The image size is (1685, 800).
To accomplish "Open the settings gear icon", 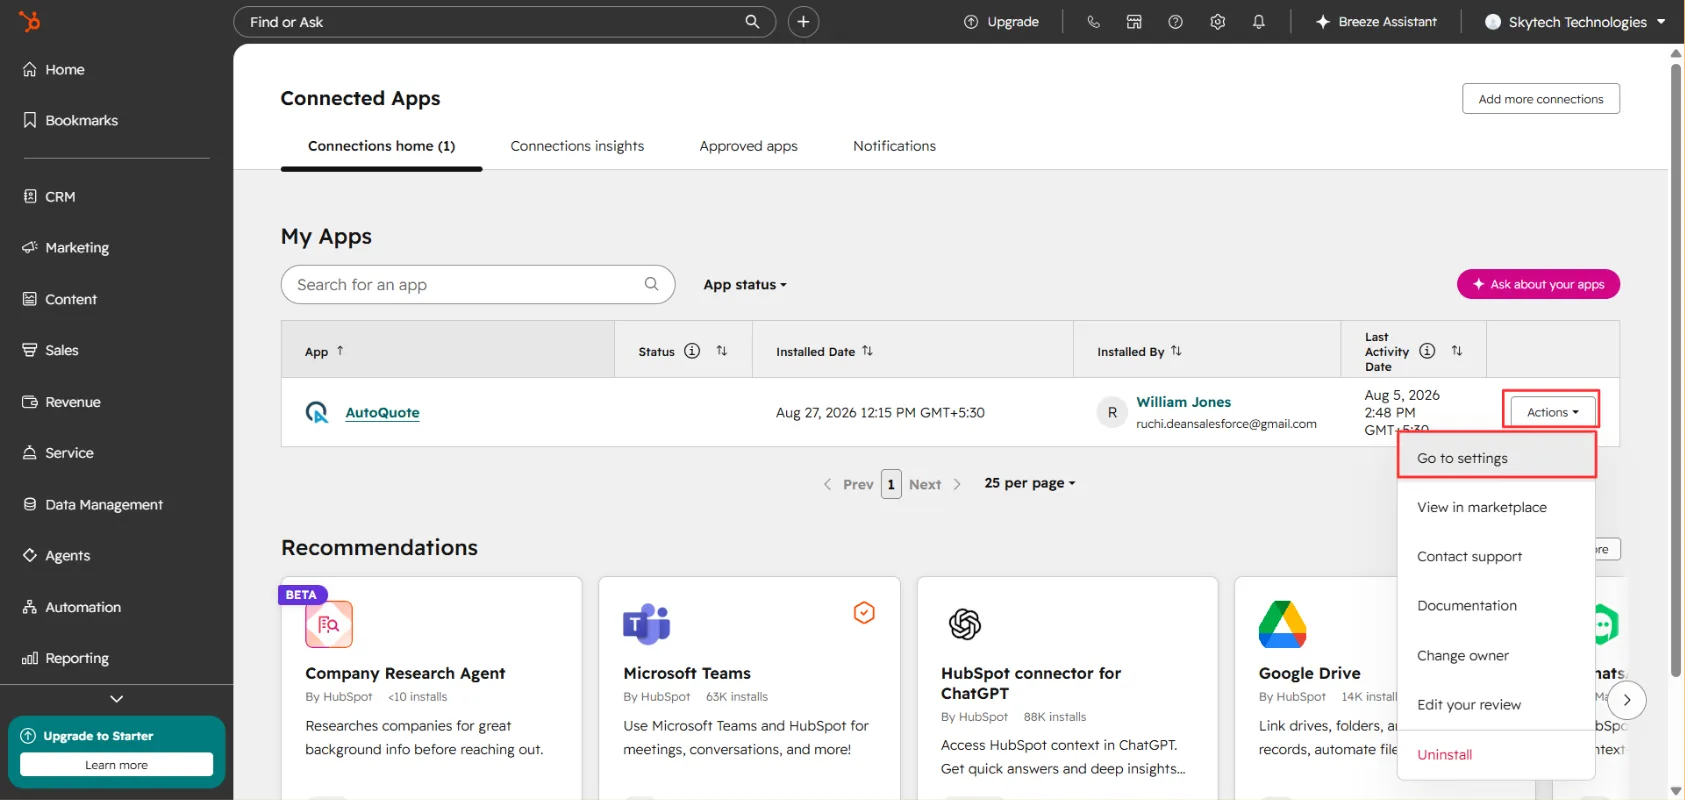I will [x=1217, y=22].
